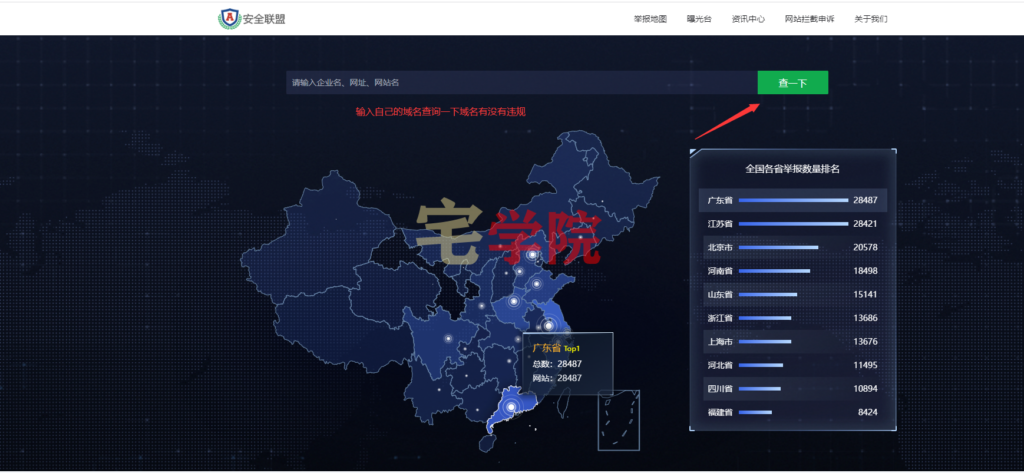Screen dimensions: 1024x473
Task: Click Hainan island on the map
Action: coord(487,444)
